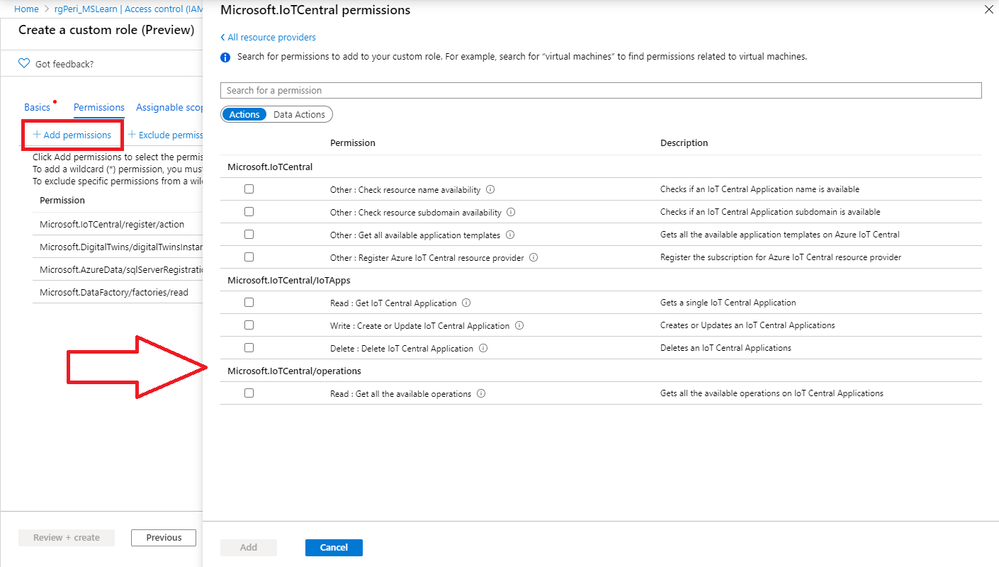
Task: Click info icon beside Get IoT Central Application
Action: click(467, 303)
